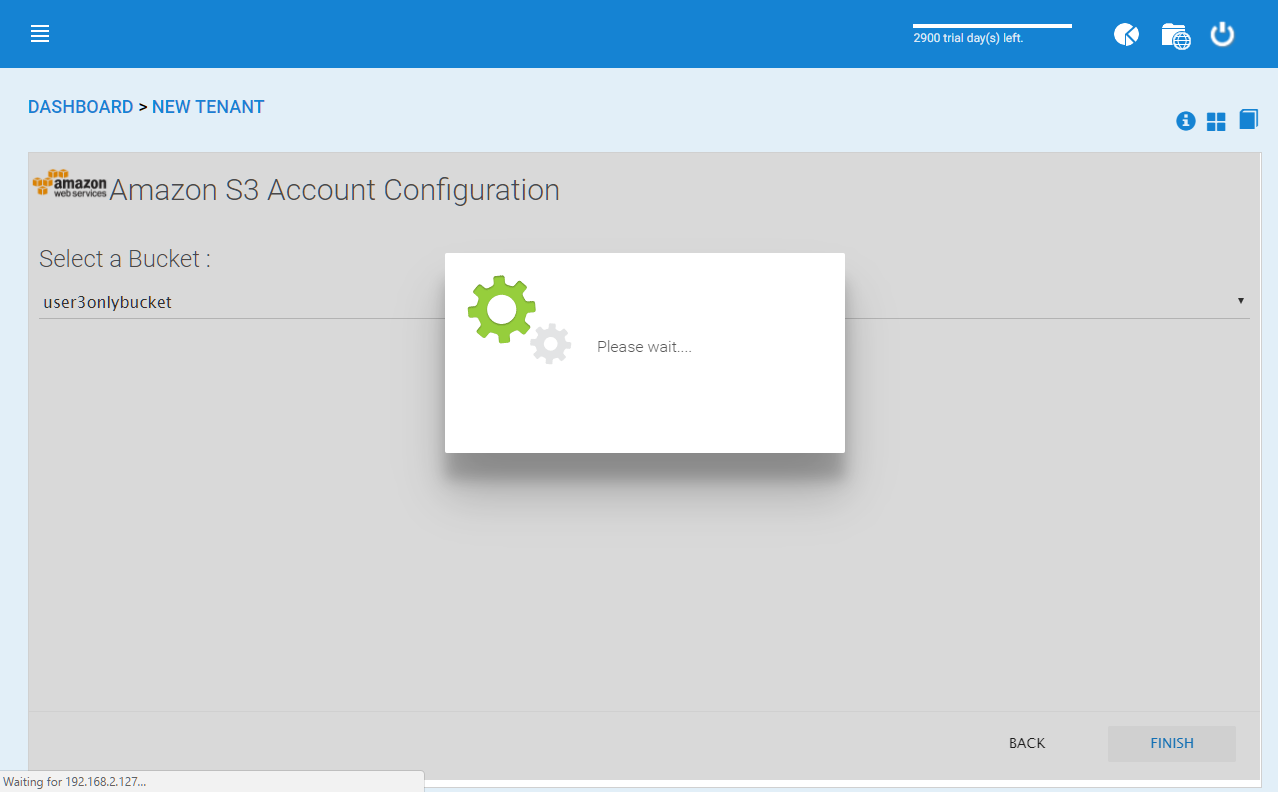
Task: Click the FINISH button
Action: tap(1172, 743)
